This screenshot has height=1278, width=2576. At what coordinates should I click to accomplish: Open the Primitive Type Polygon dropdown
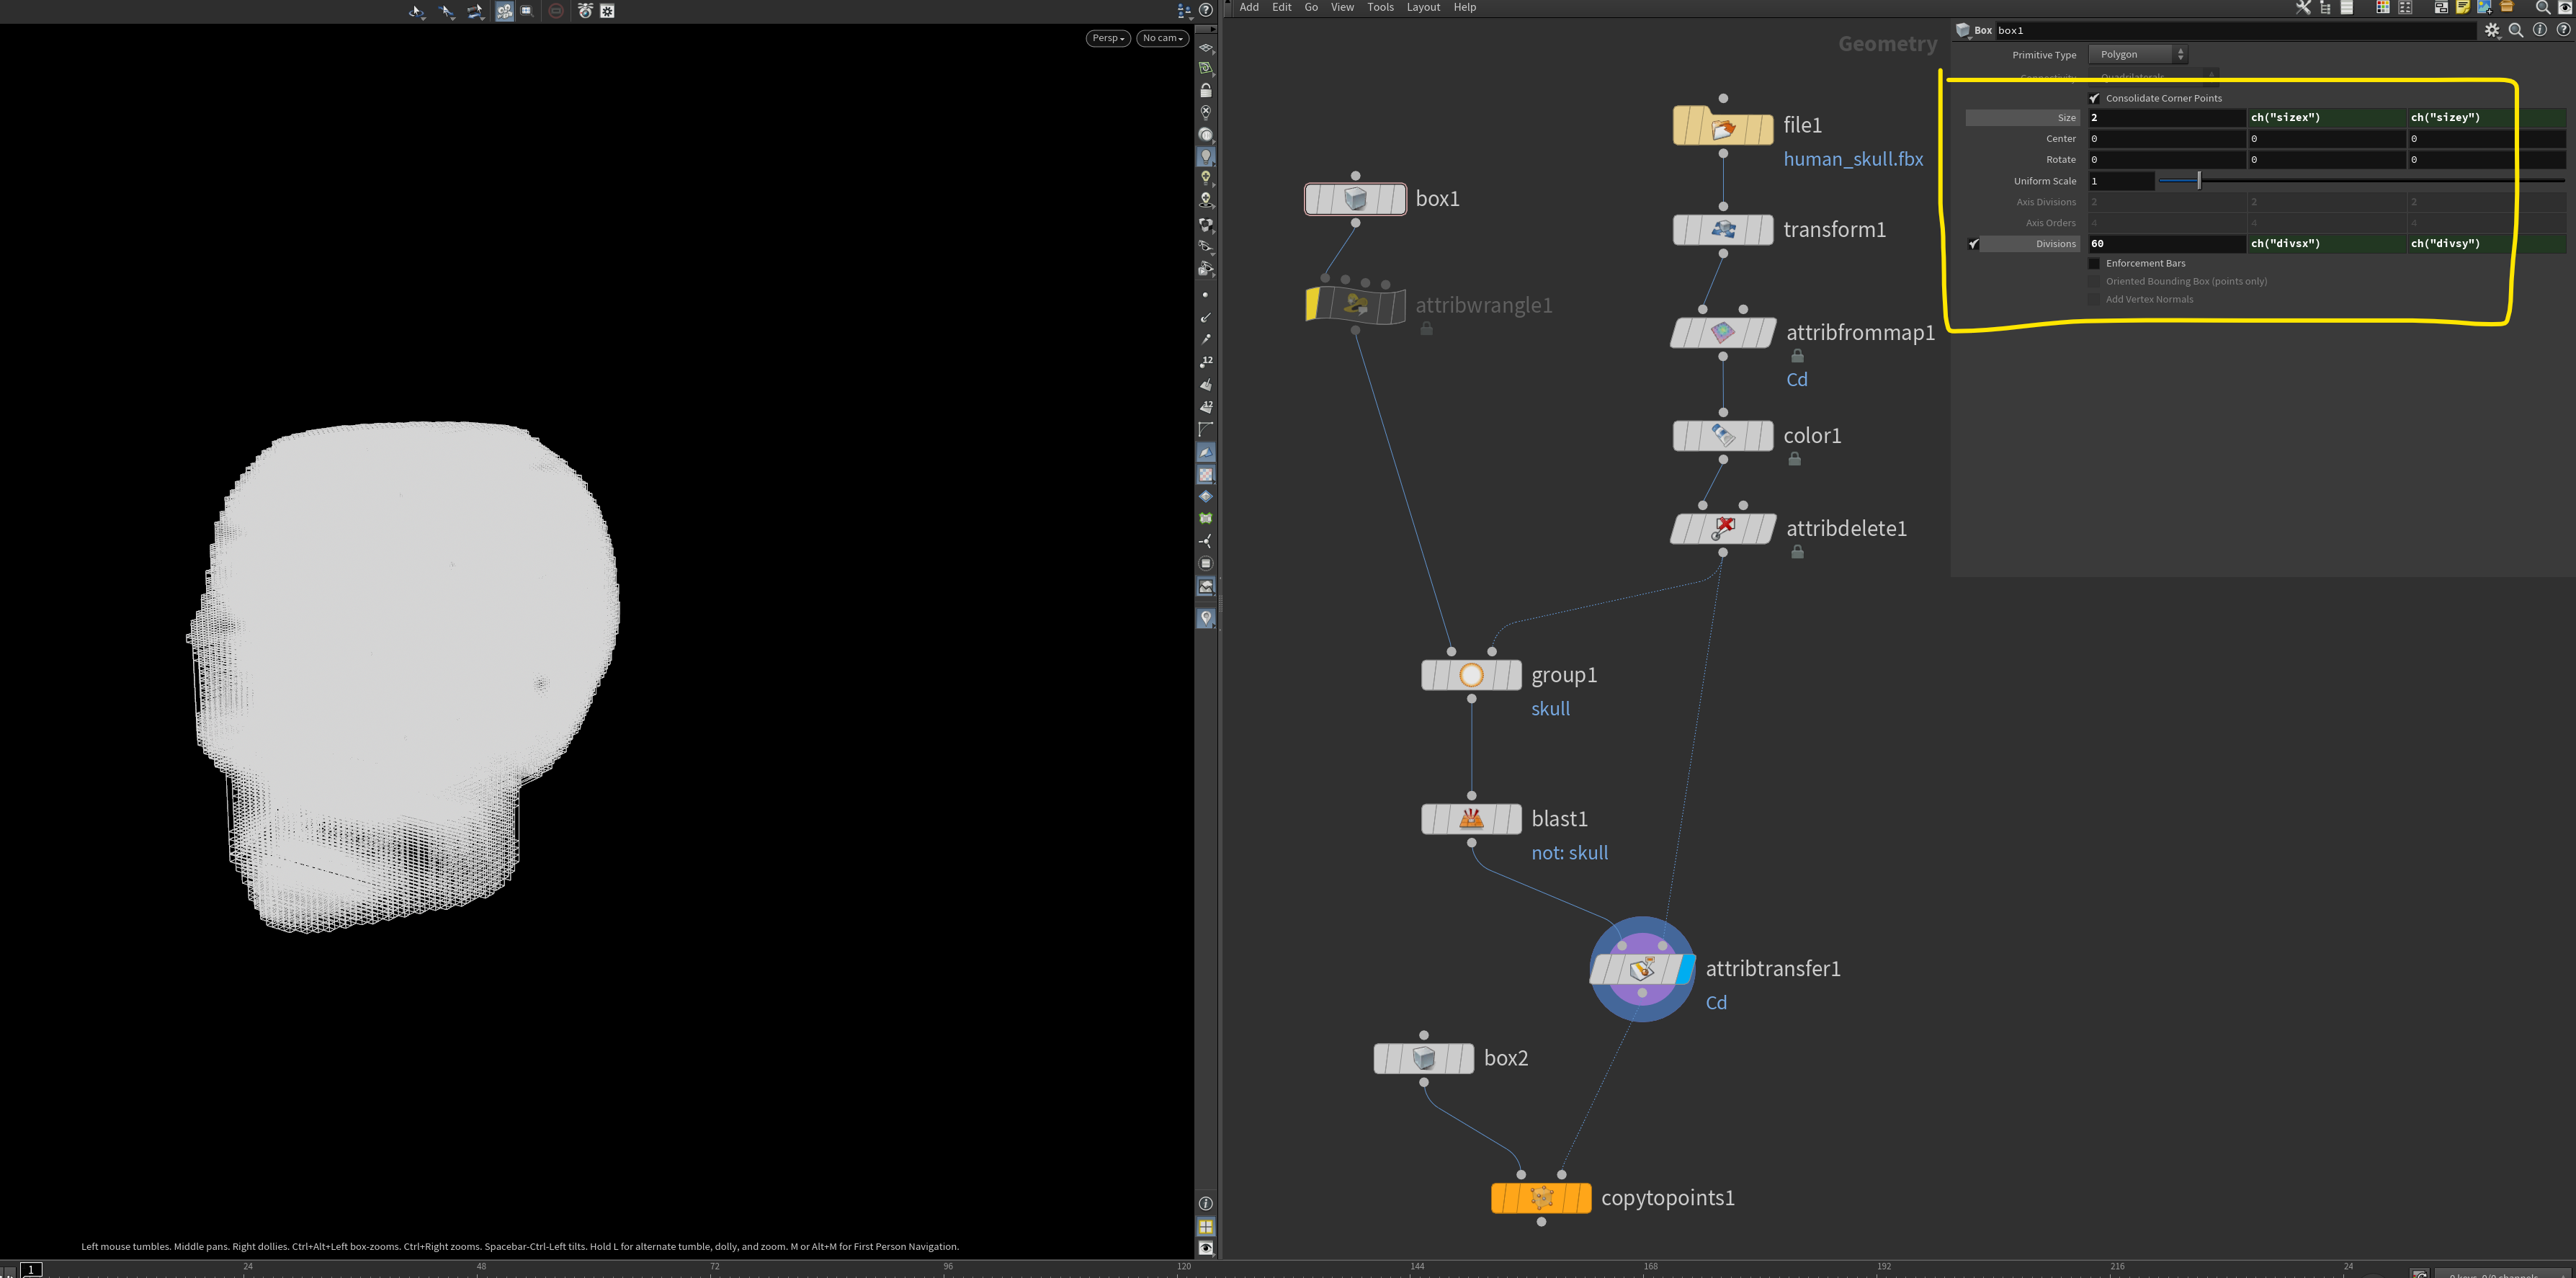point(2137,54)
